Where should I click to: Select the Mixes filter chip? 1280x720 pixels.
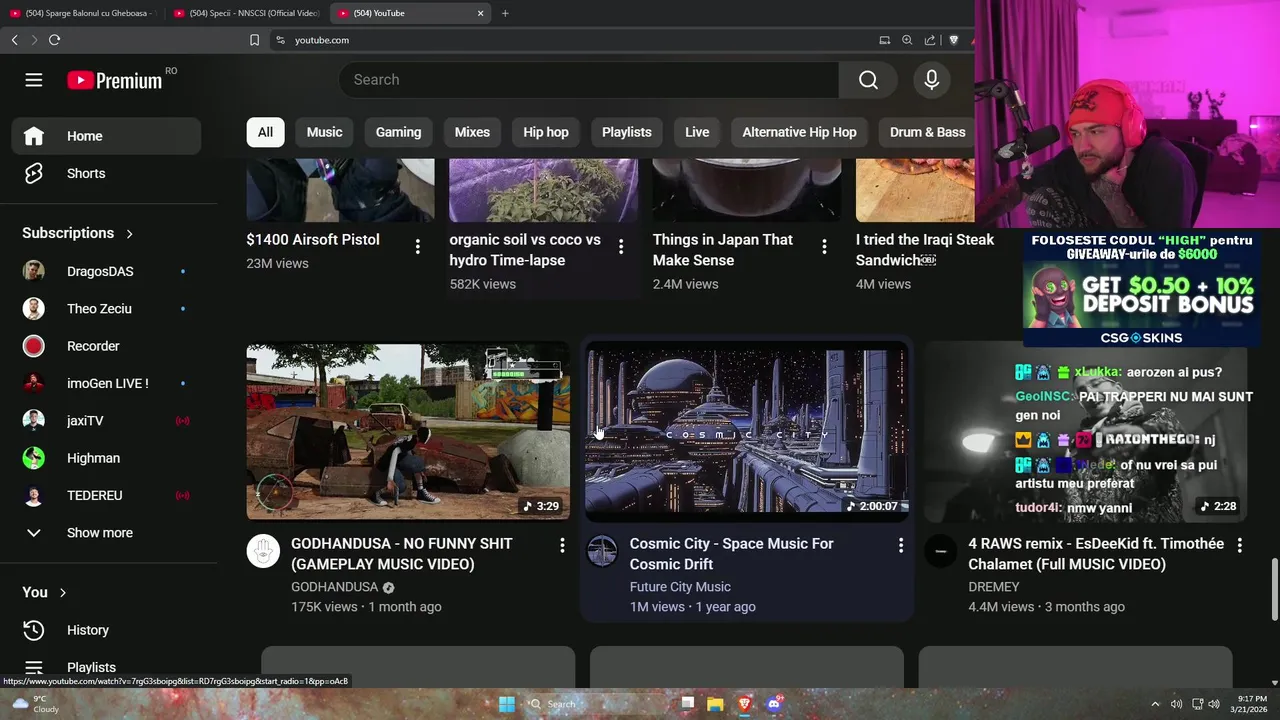[472, 132]
